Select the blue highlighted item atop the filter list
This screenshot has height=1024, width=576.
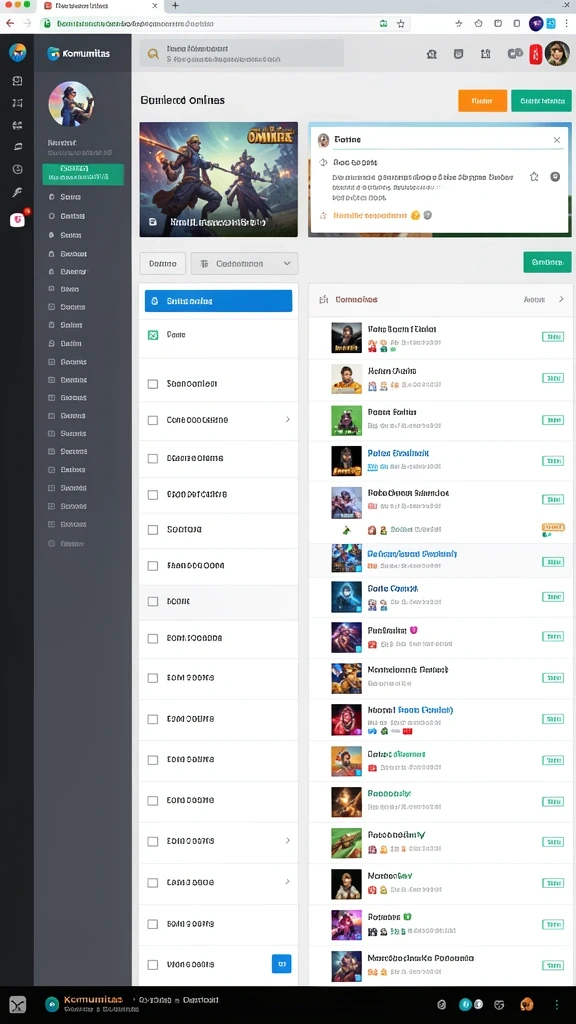point(218,301)
